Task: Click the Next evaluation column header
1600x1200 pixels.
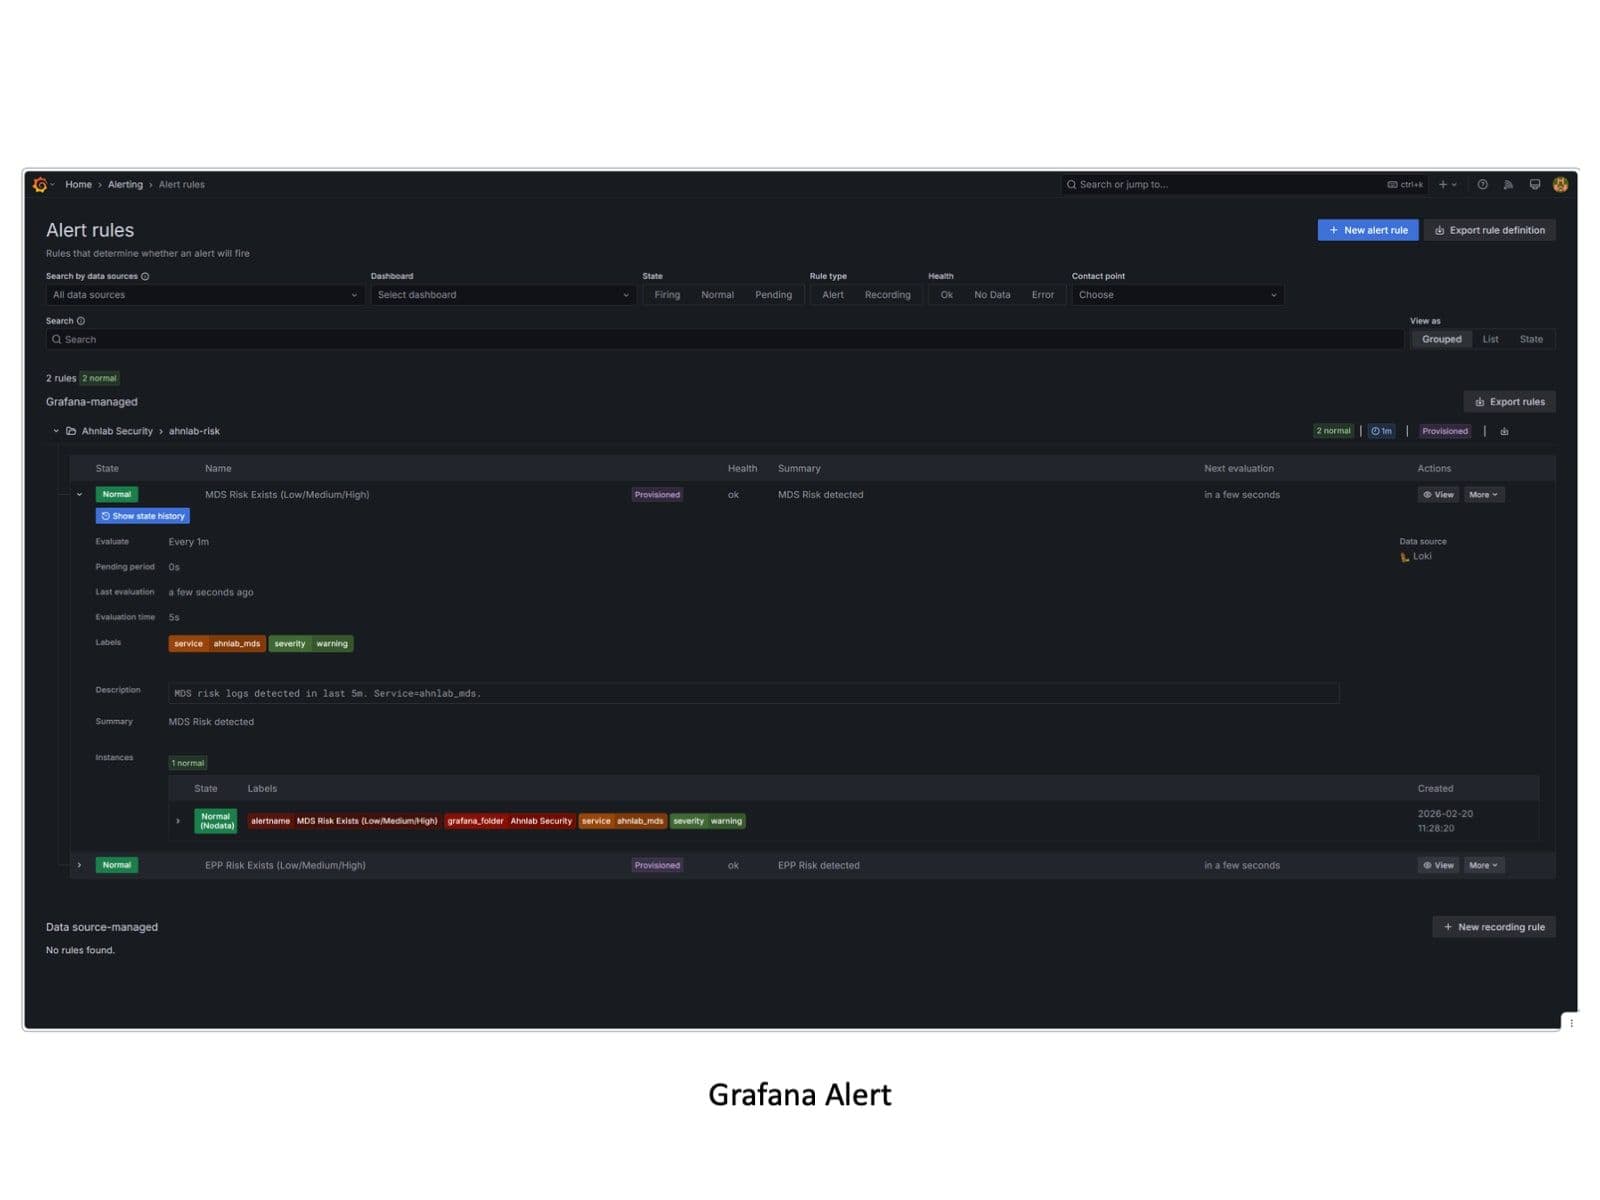Action: click(1239, 469)
